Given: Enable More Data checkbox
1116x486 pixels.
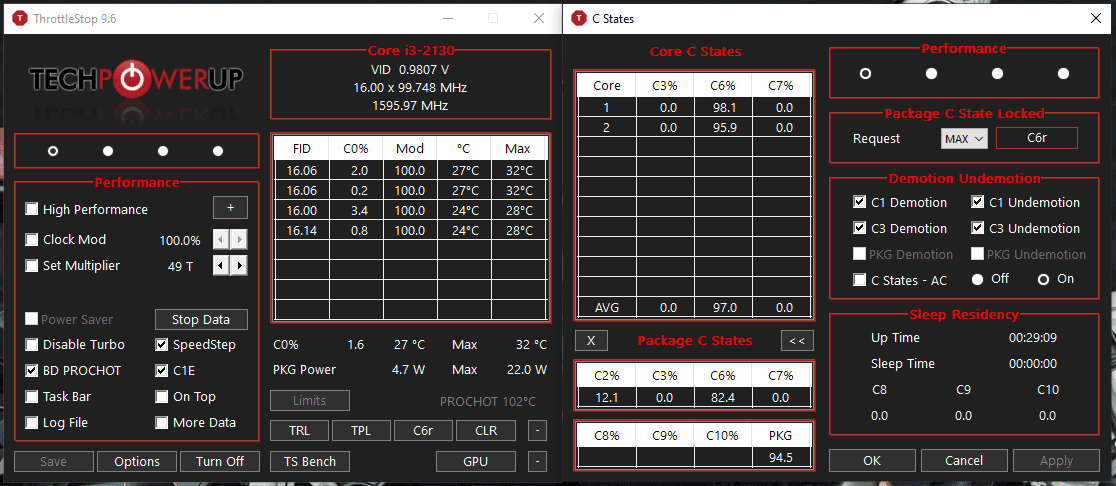Looking at the screenshot, I should point(162,423).
